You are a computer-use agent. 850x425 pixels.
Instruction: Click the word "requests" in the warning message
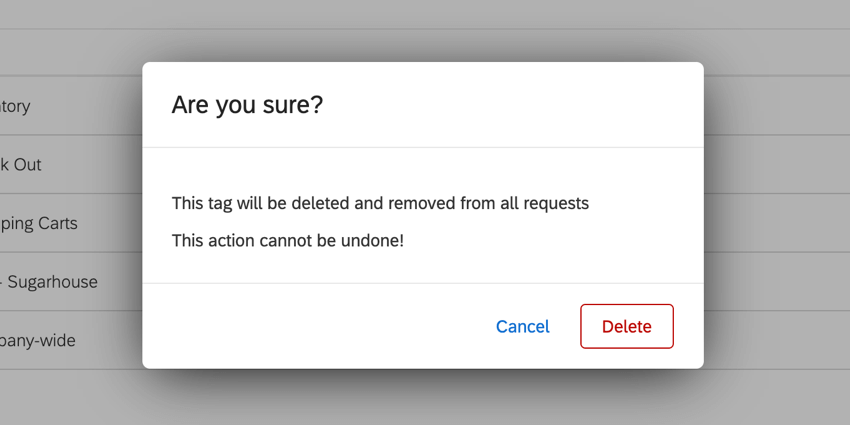point(555,204)
